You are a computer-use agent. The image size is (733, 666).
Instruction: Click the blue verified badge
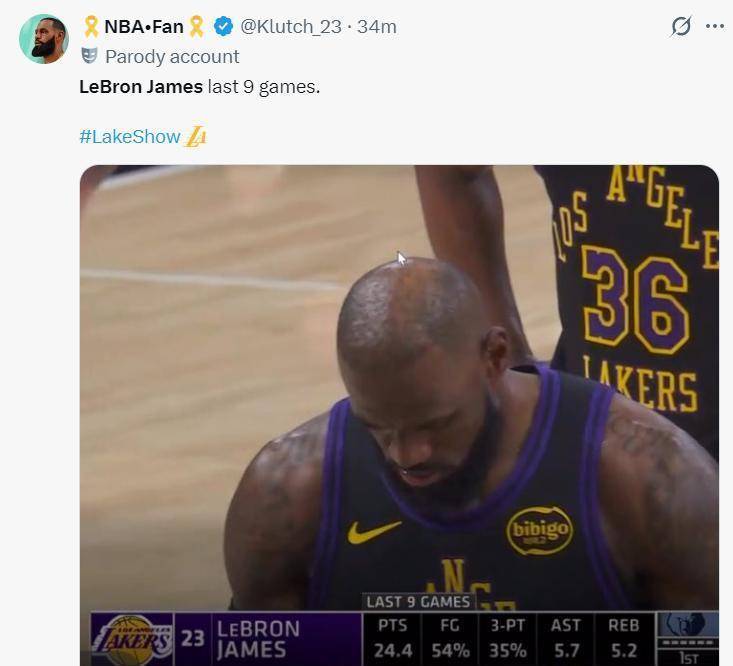[223, 27]
